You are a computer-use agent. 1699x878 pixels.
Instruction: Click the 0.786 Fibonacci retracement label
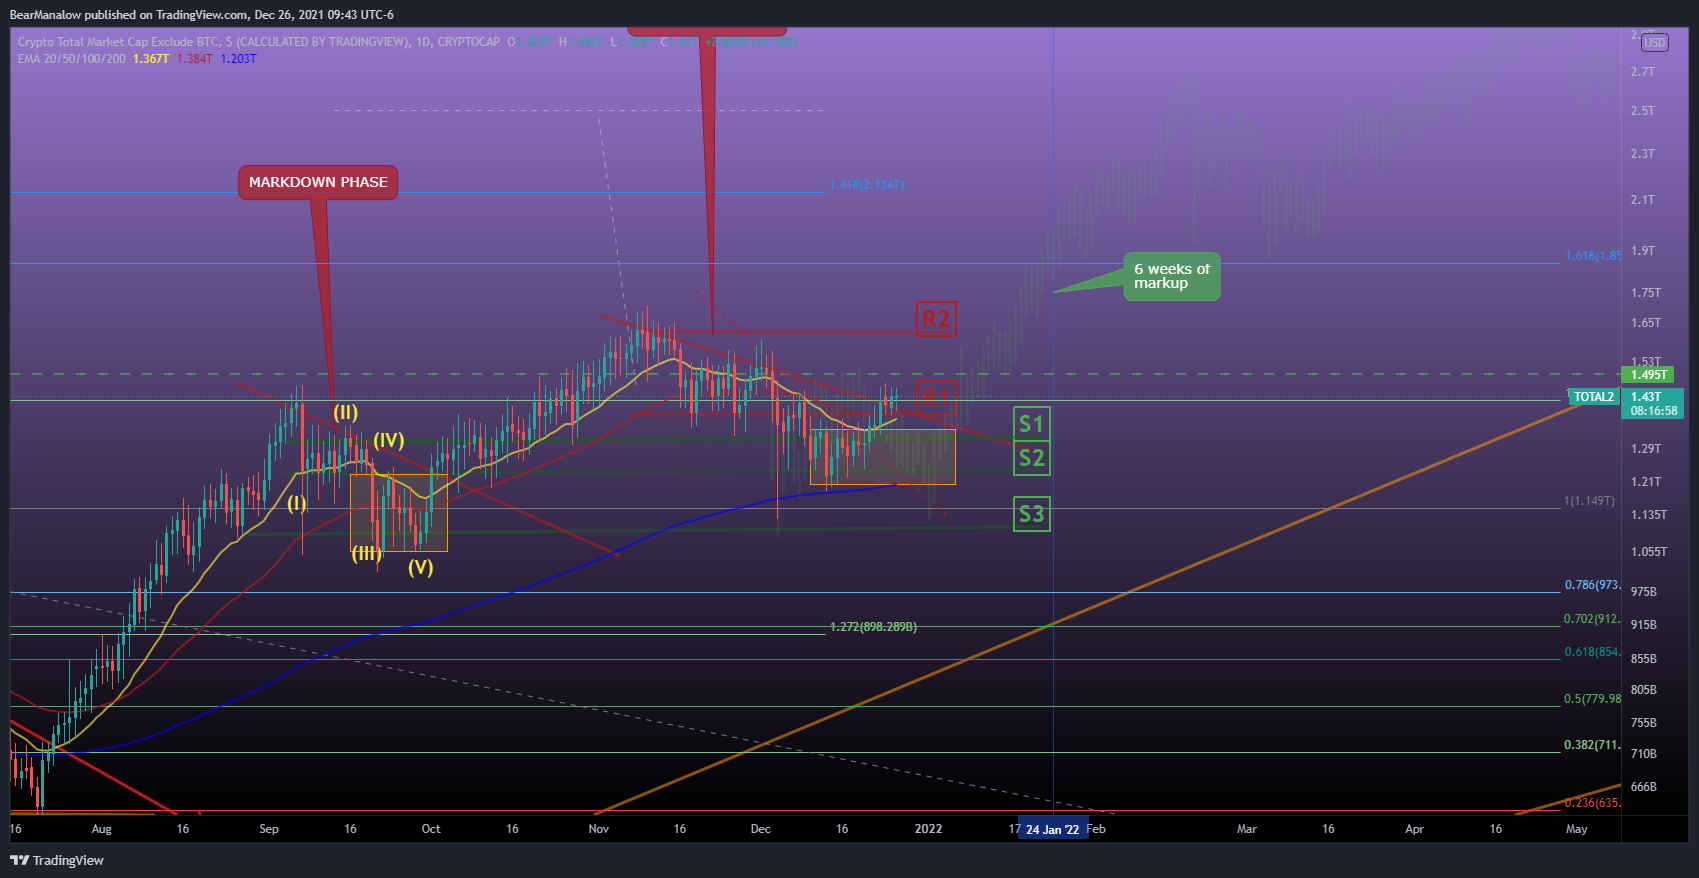(x=1592, y=585)
